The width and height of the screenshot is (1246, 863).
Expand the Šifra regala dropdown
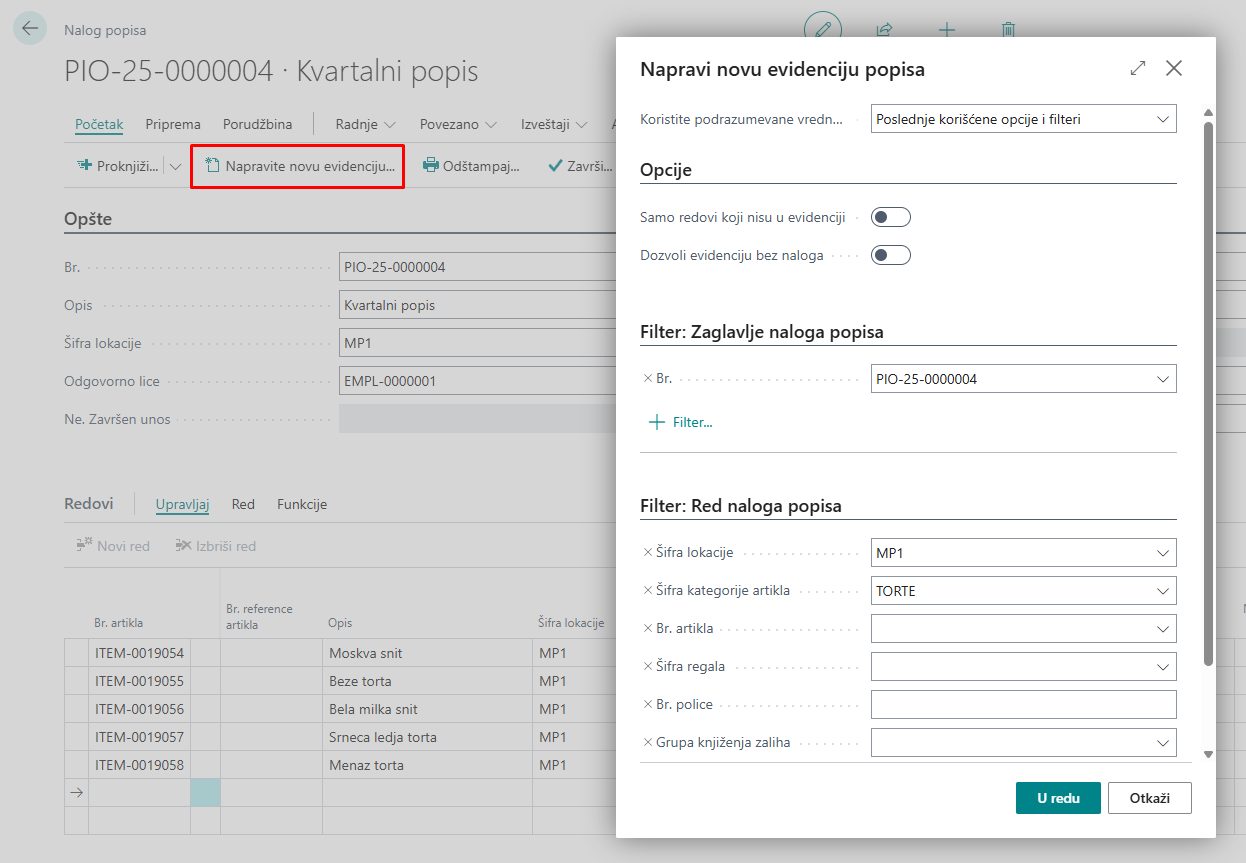pyautogui.click(x=1162, y=667)
